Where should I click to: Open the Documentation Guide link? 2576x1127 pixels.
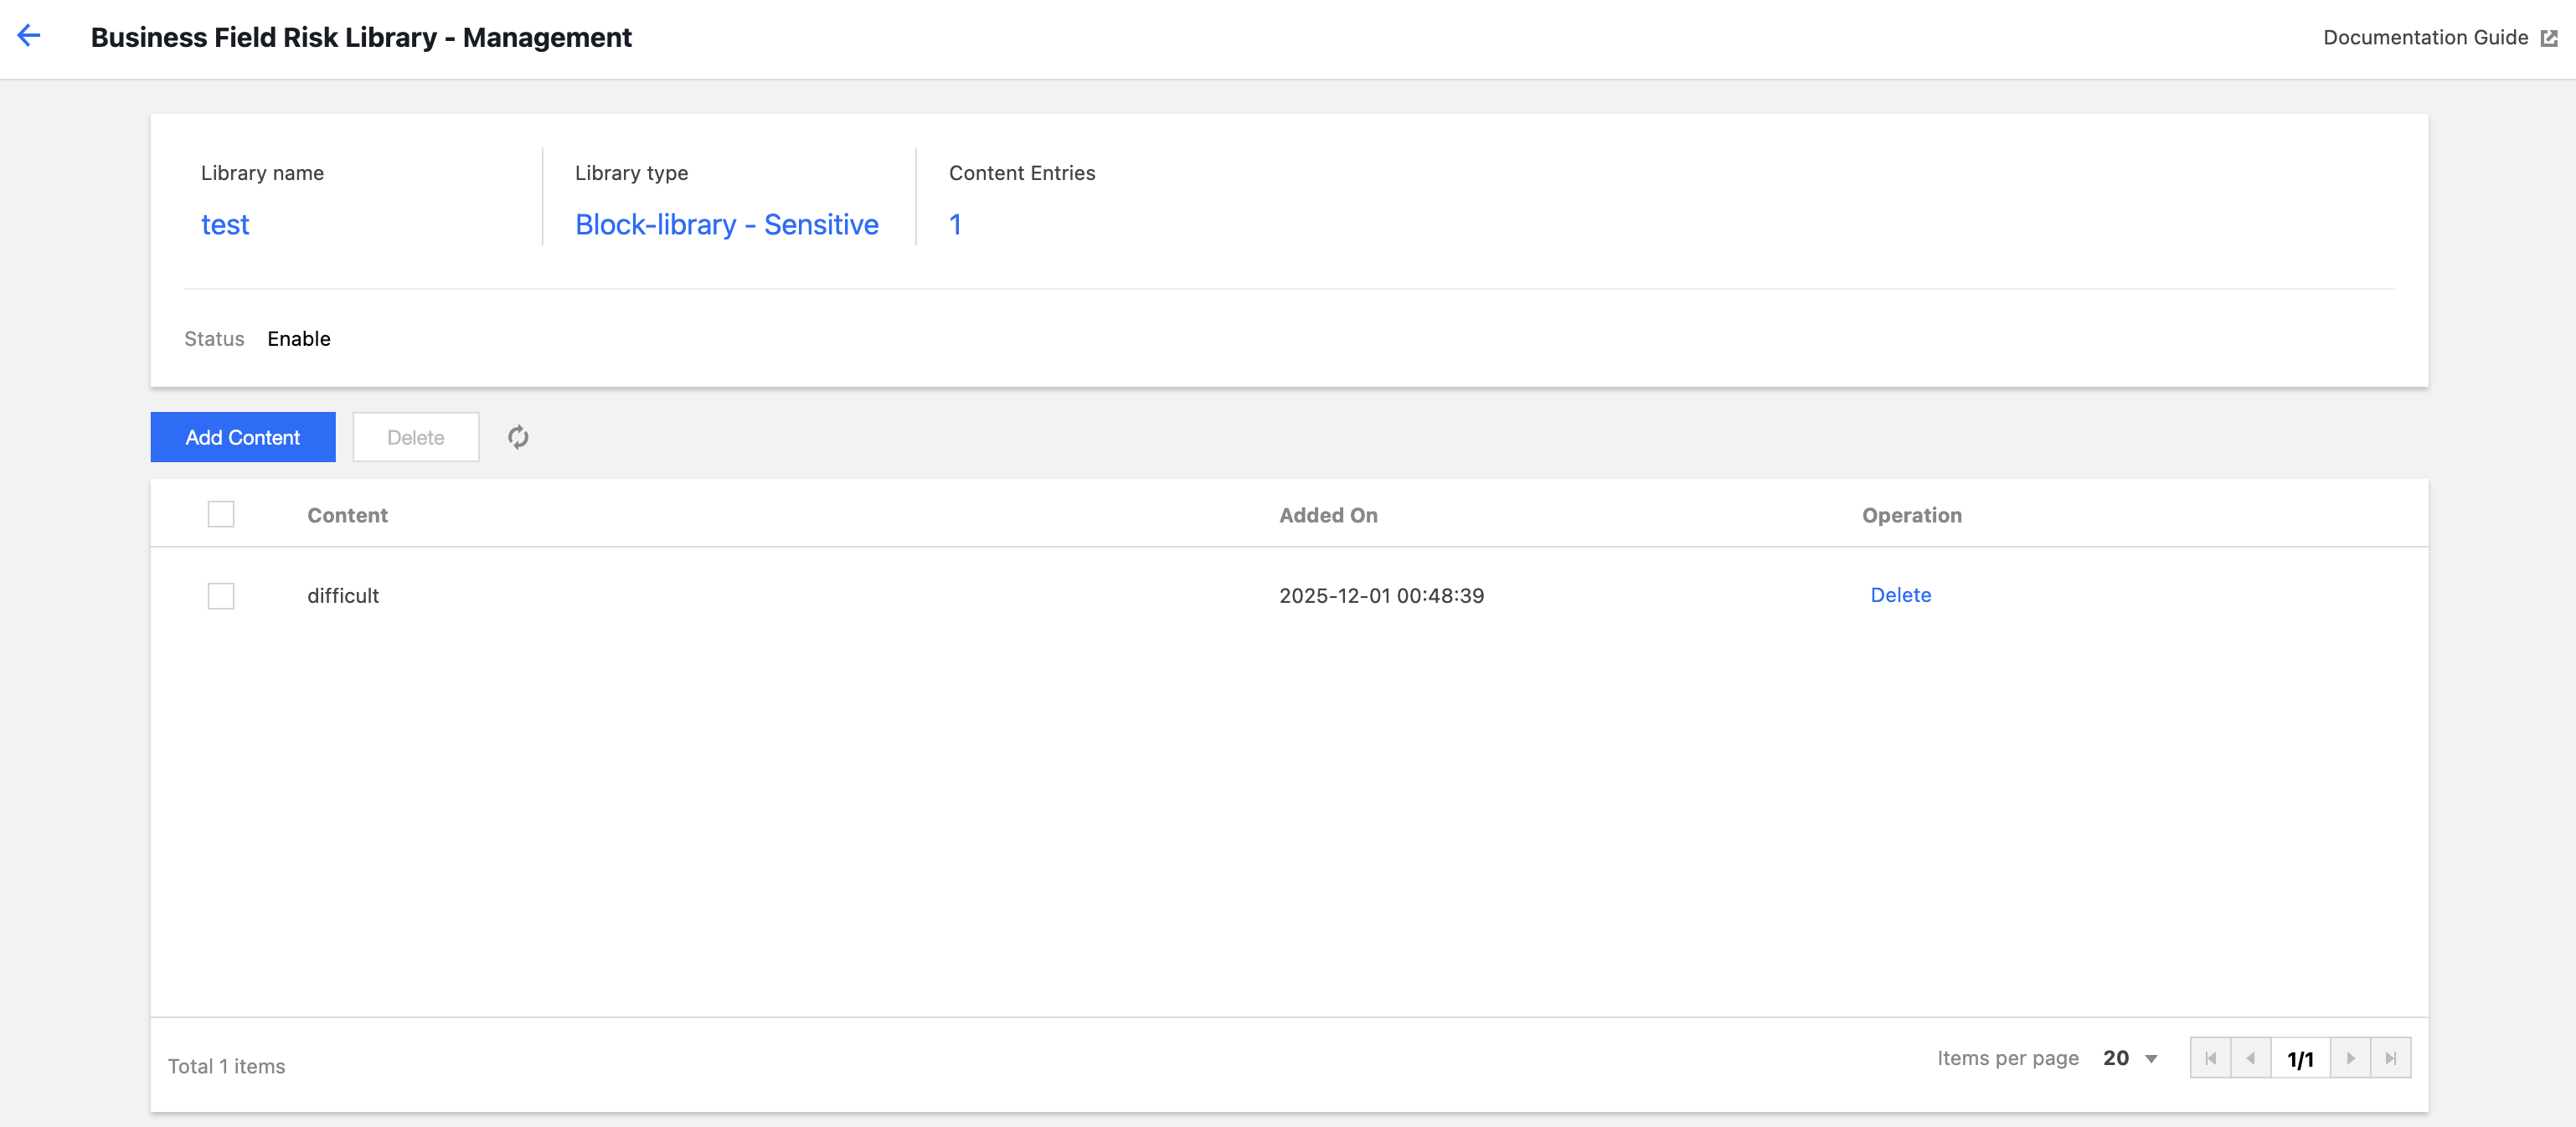[2425, 38]
